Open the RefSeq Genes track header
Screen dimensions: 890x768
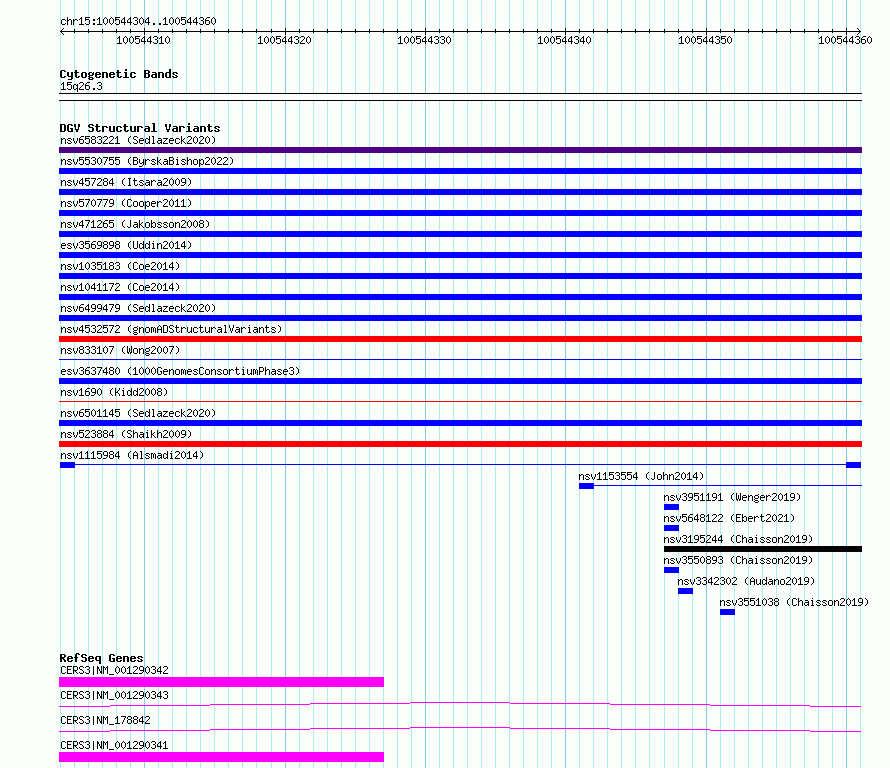[101, 658]
